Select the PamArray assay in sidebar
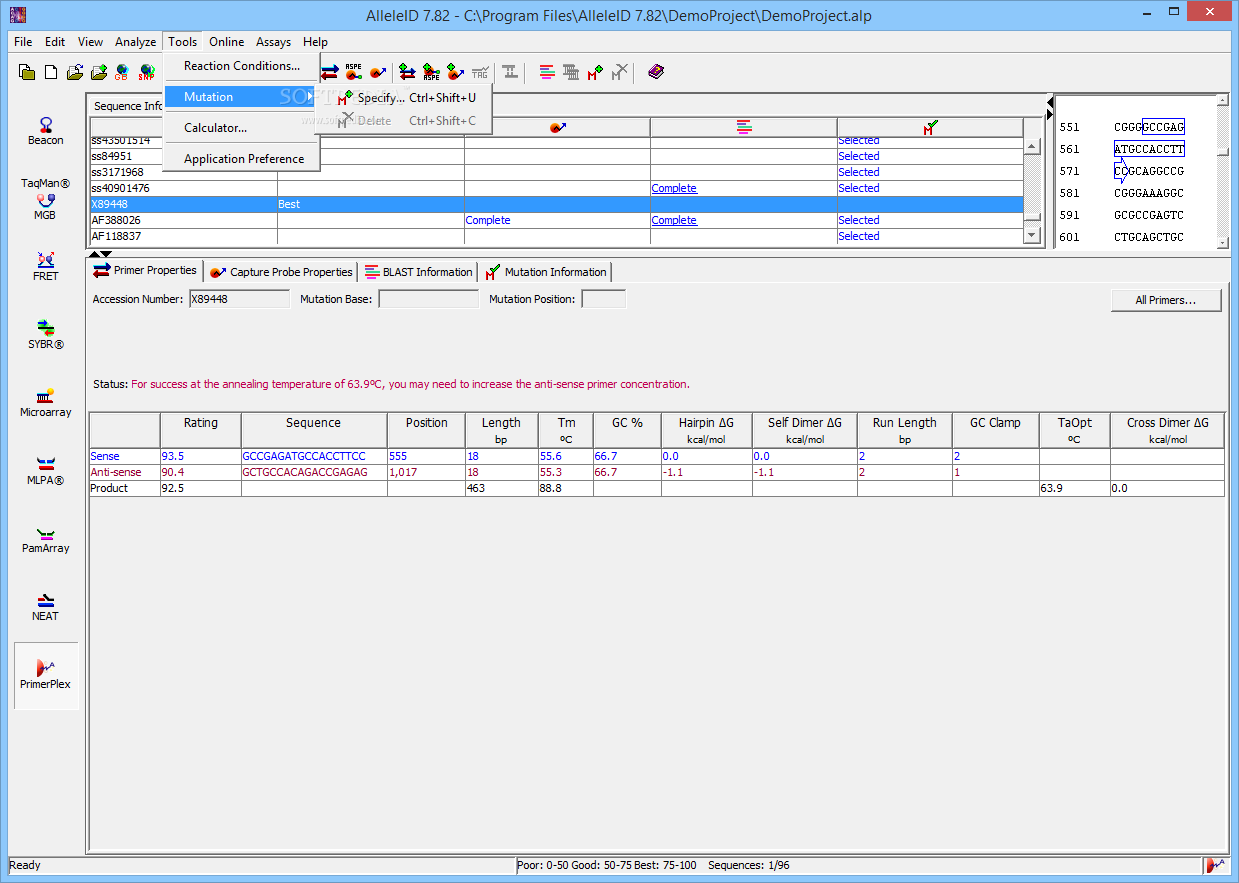The width and height of the screenshot is (1239, 883). point(46,539)
